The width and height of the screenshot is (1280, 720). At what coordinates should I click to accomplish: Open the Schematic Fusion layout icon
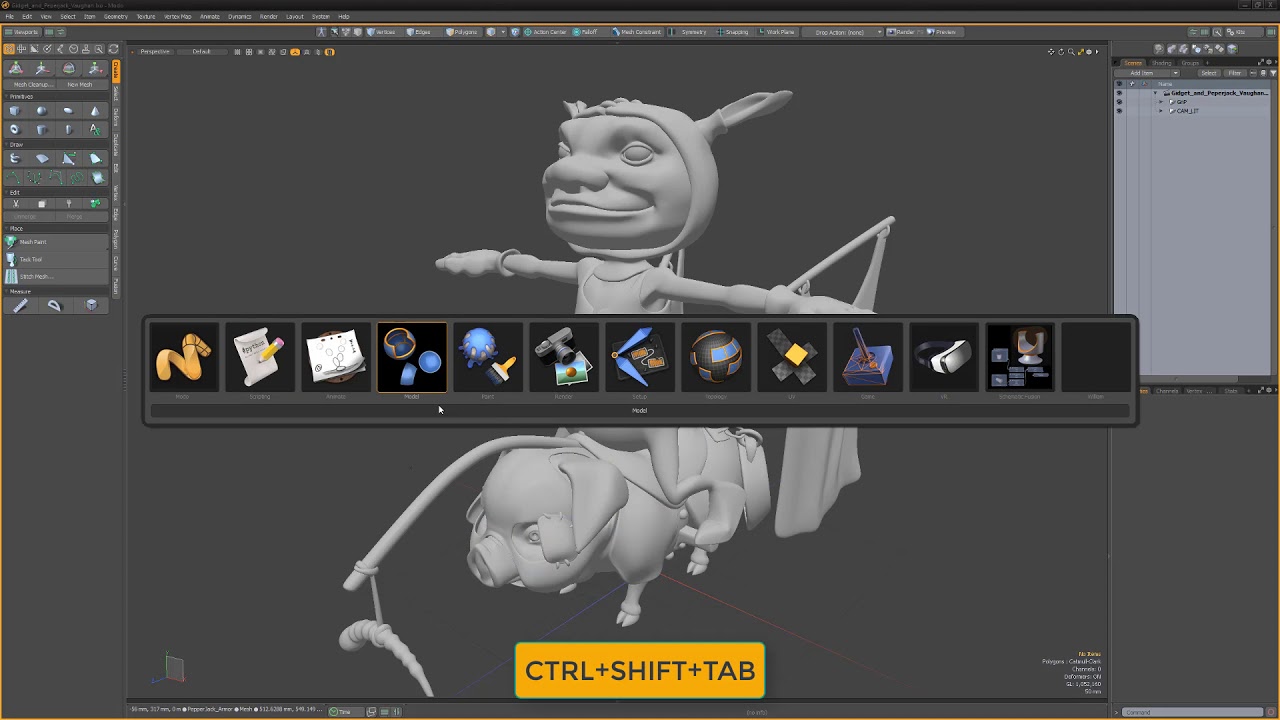click(1020, 358)
